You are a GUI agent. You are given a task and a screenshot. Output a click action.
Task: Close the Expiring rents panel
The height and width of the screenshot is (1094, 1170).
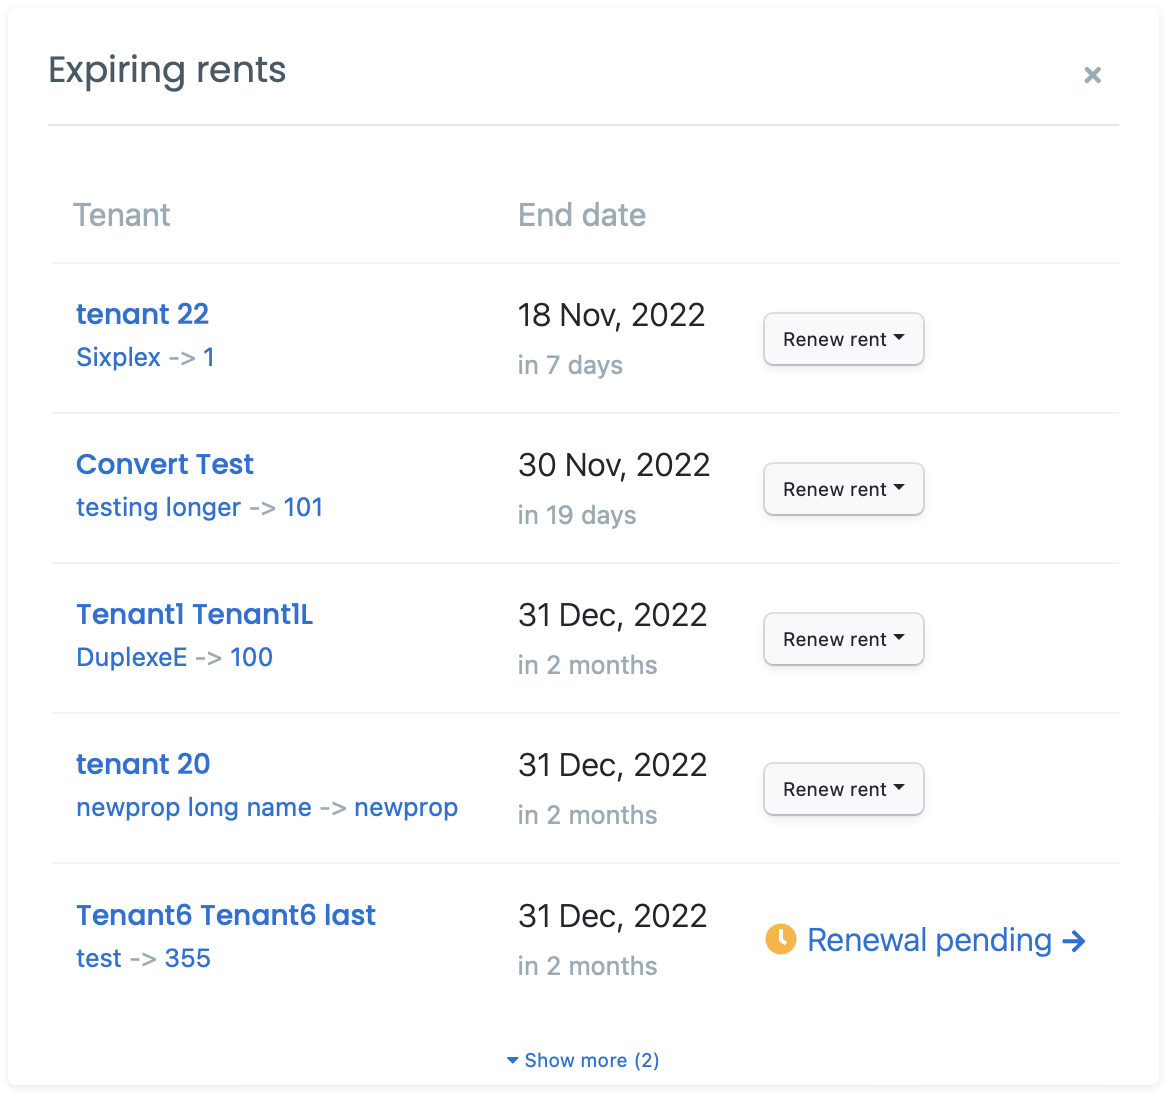(1092, 75)
